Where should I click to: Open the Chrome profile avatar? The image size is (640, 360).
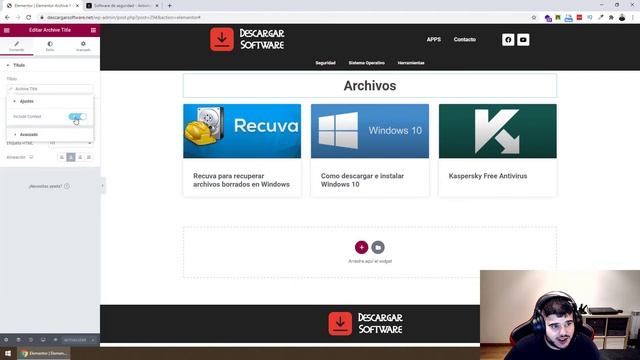622,18
